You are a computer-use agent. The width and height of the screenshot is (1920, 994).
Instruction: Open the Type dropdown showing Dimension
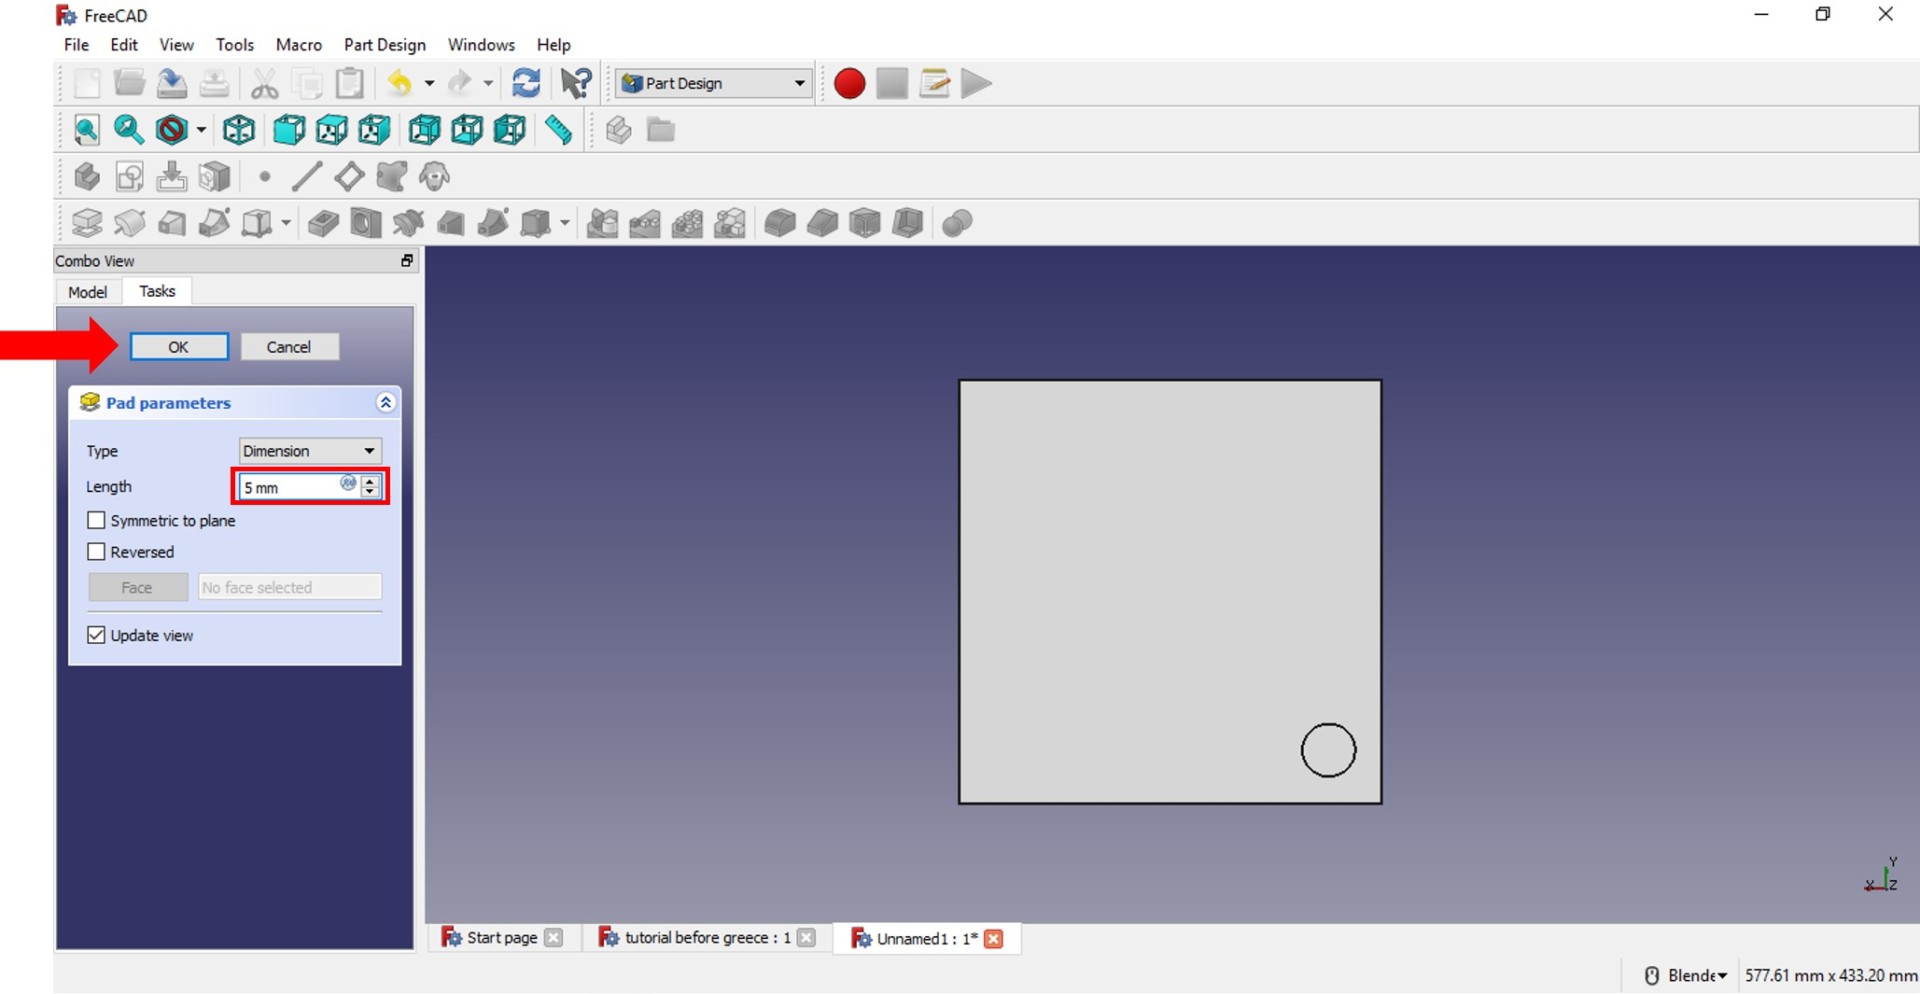coord(309,450)
